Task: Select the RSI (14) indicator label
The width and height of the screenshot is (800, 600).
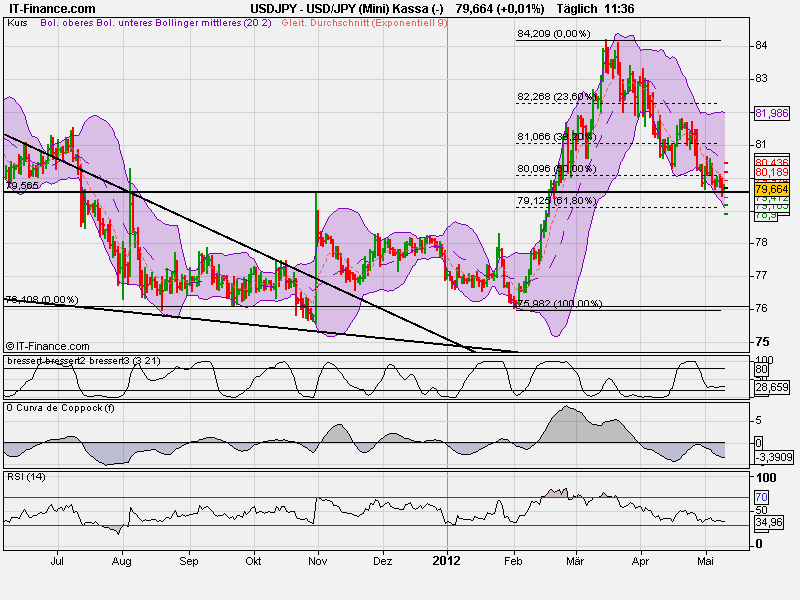Action: [26, 477]
